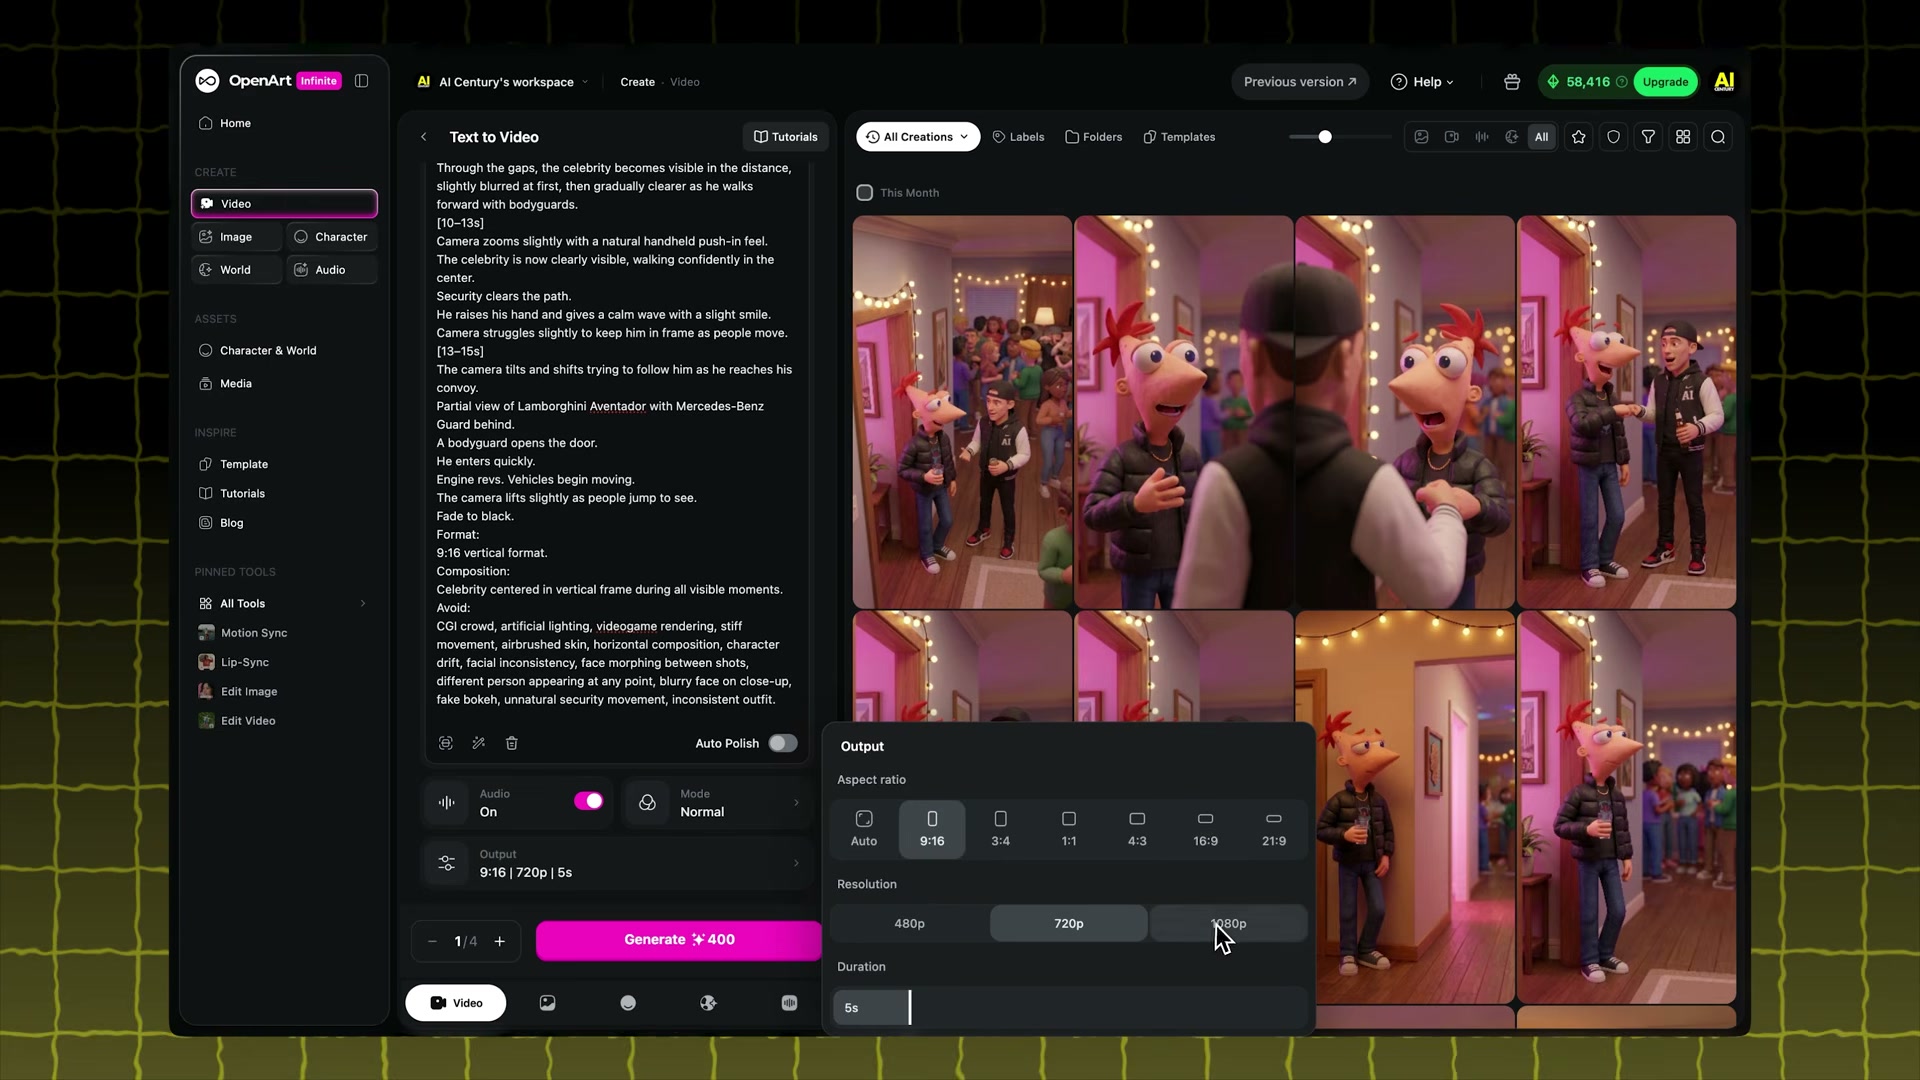This screenshot has width=1920, height=1080.
Task: Open the Folders tab
Action: pos(1094,137)
